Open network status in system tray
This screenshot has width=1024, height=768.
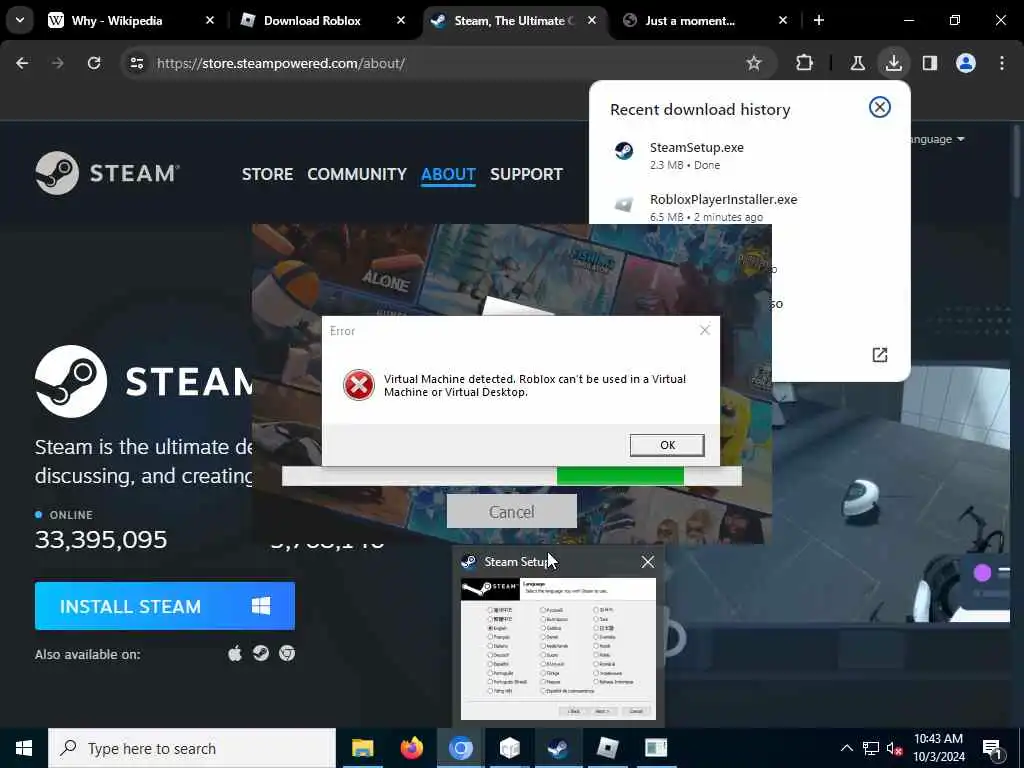(x=871, y=748)
